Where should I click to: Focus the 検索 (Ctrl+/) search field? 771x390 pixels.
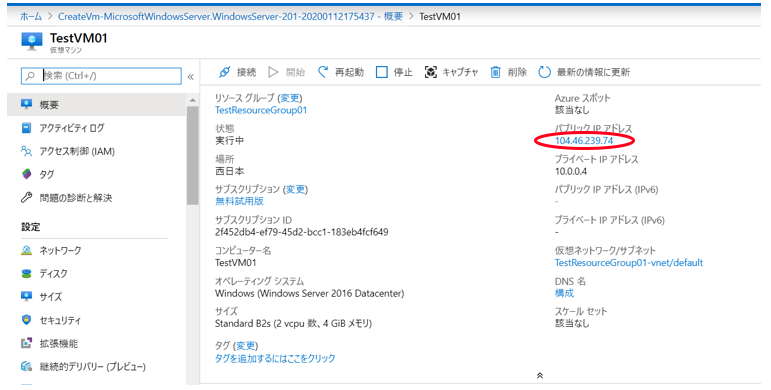click(x=101, y=76)
